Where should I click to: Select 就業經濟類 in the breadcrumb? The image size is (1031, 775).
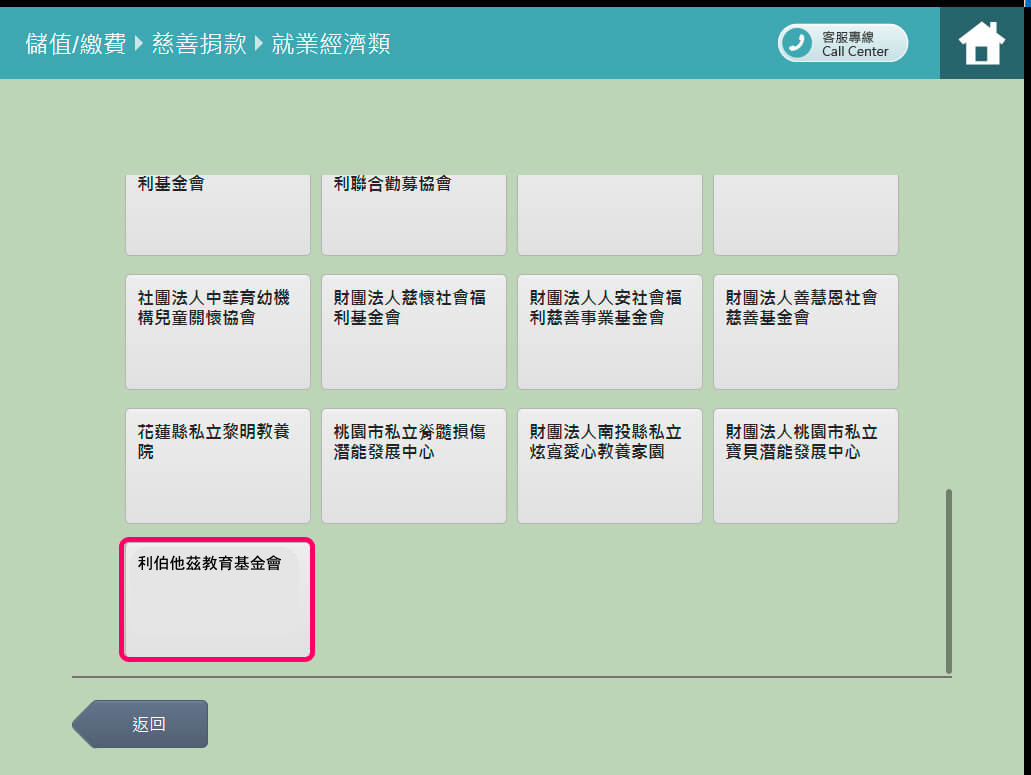pyautogui.click(x=331, y=44)
